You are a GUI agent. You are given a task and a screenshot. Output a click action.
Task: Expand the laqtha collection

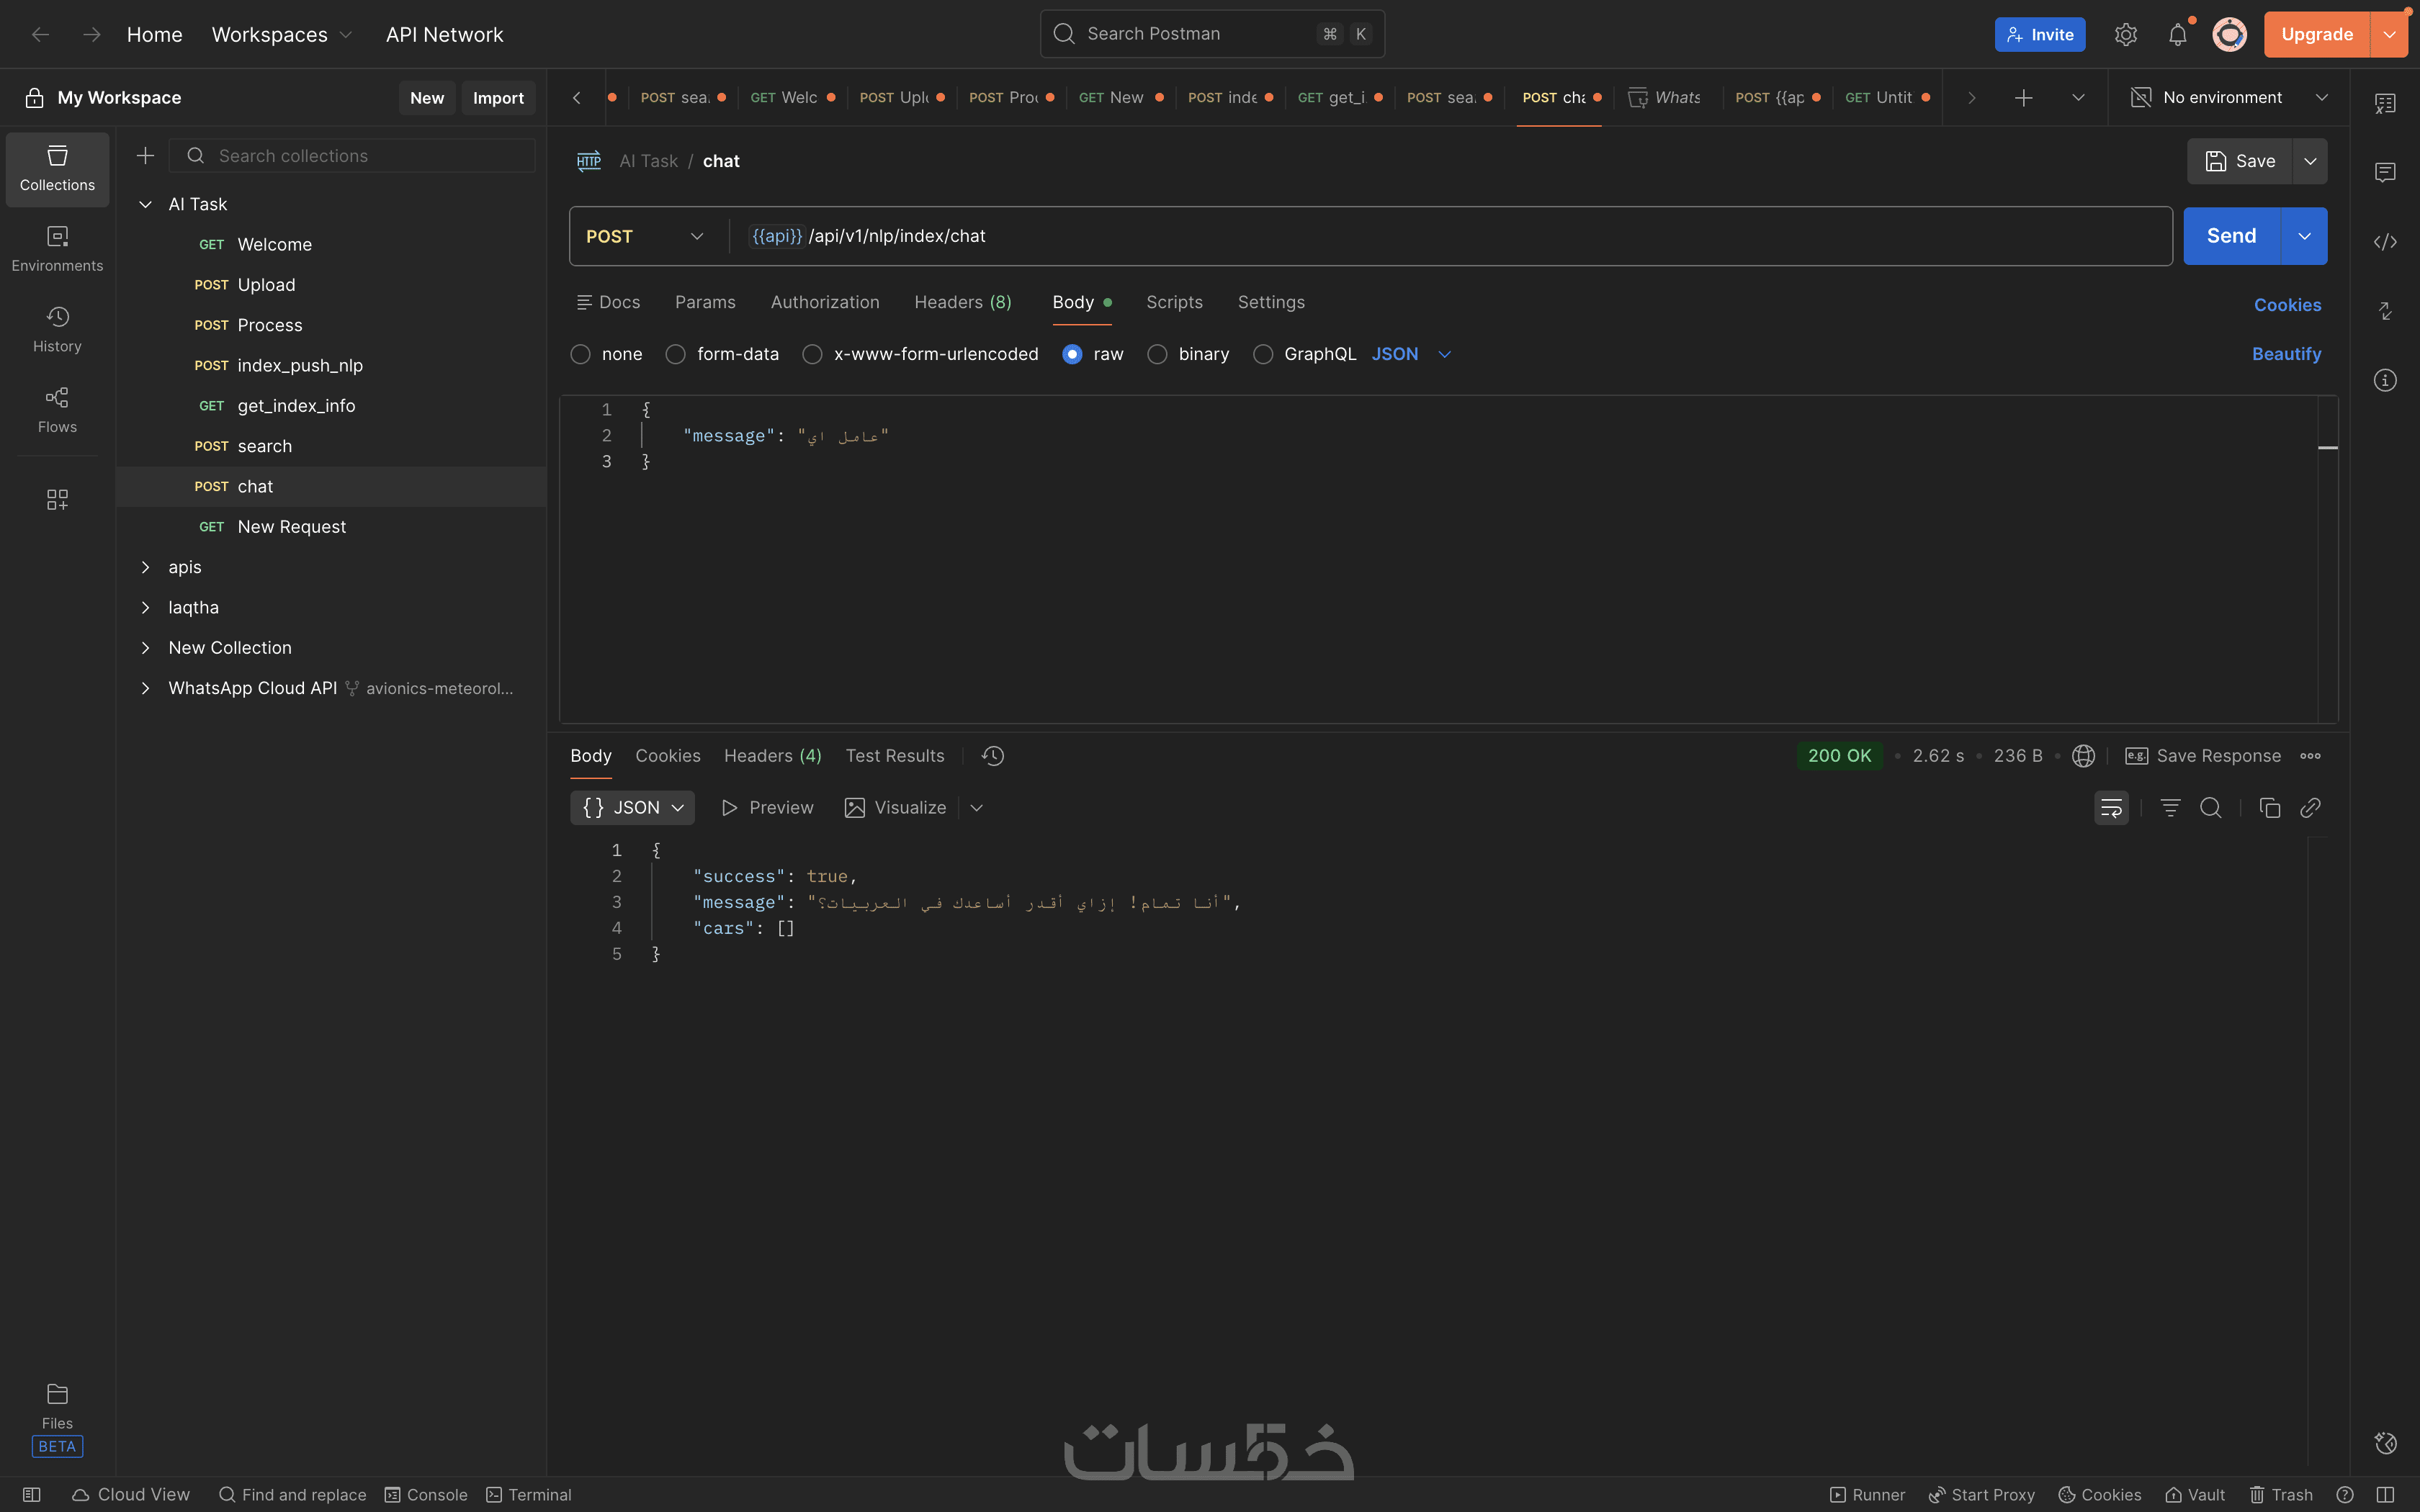coord(146,607)
